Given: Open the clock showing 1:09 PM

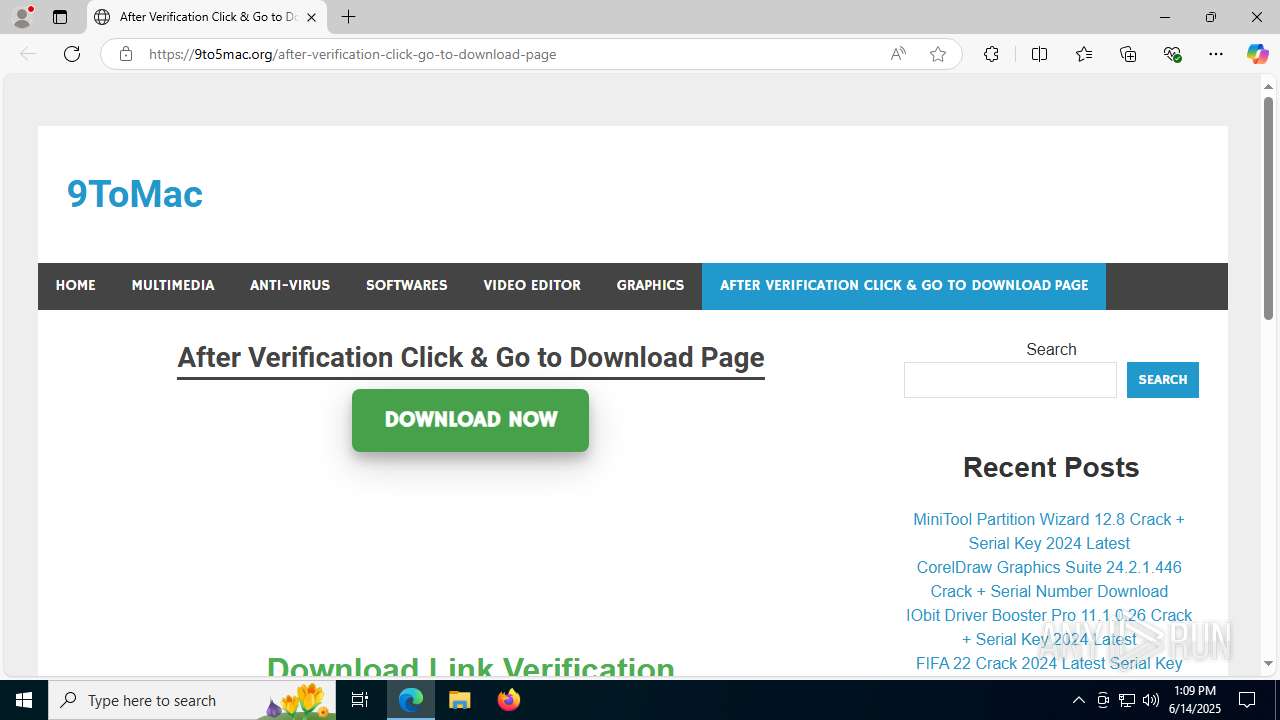Looking at the screenshot, I should 1194,700.
